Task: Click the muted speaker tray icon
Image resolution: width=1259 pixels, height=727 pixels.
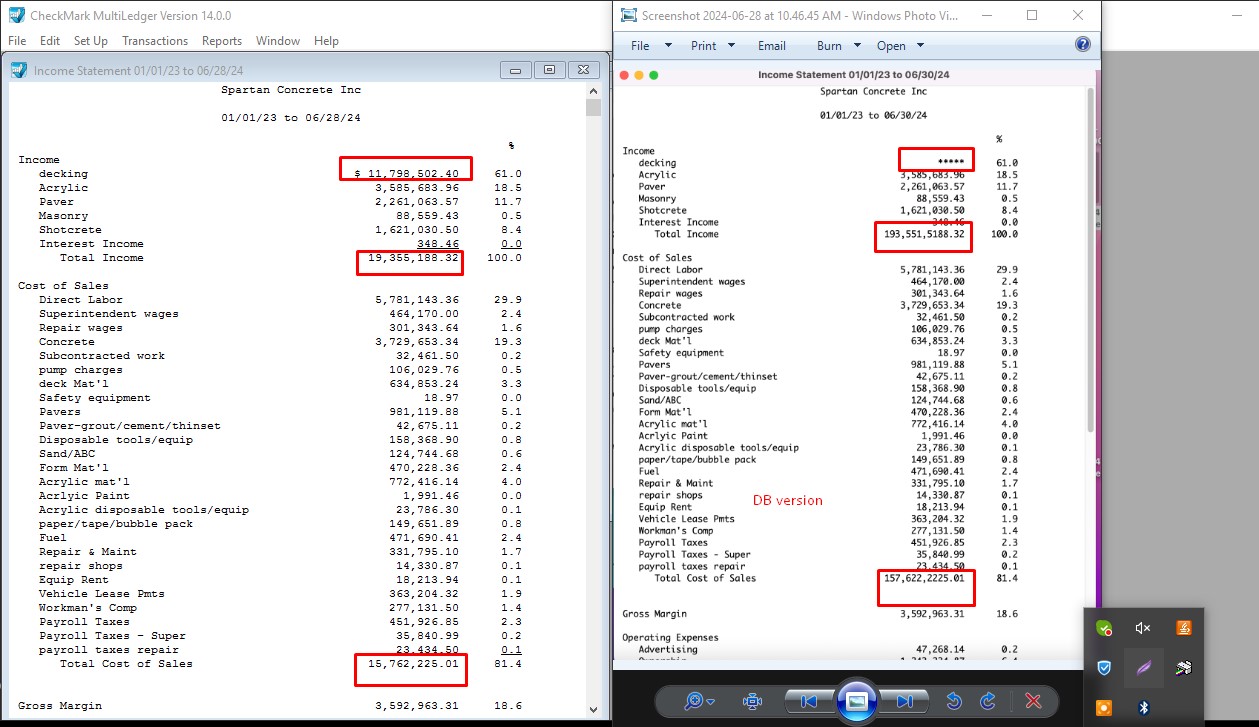Action: [x=1144, y=628]
